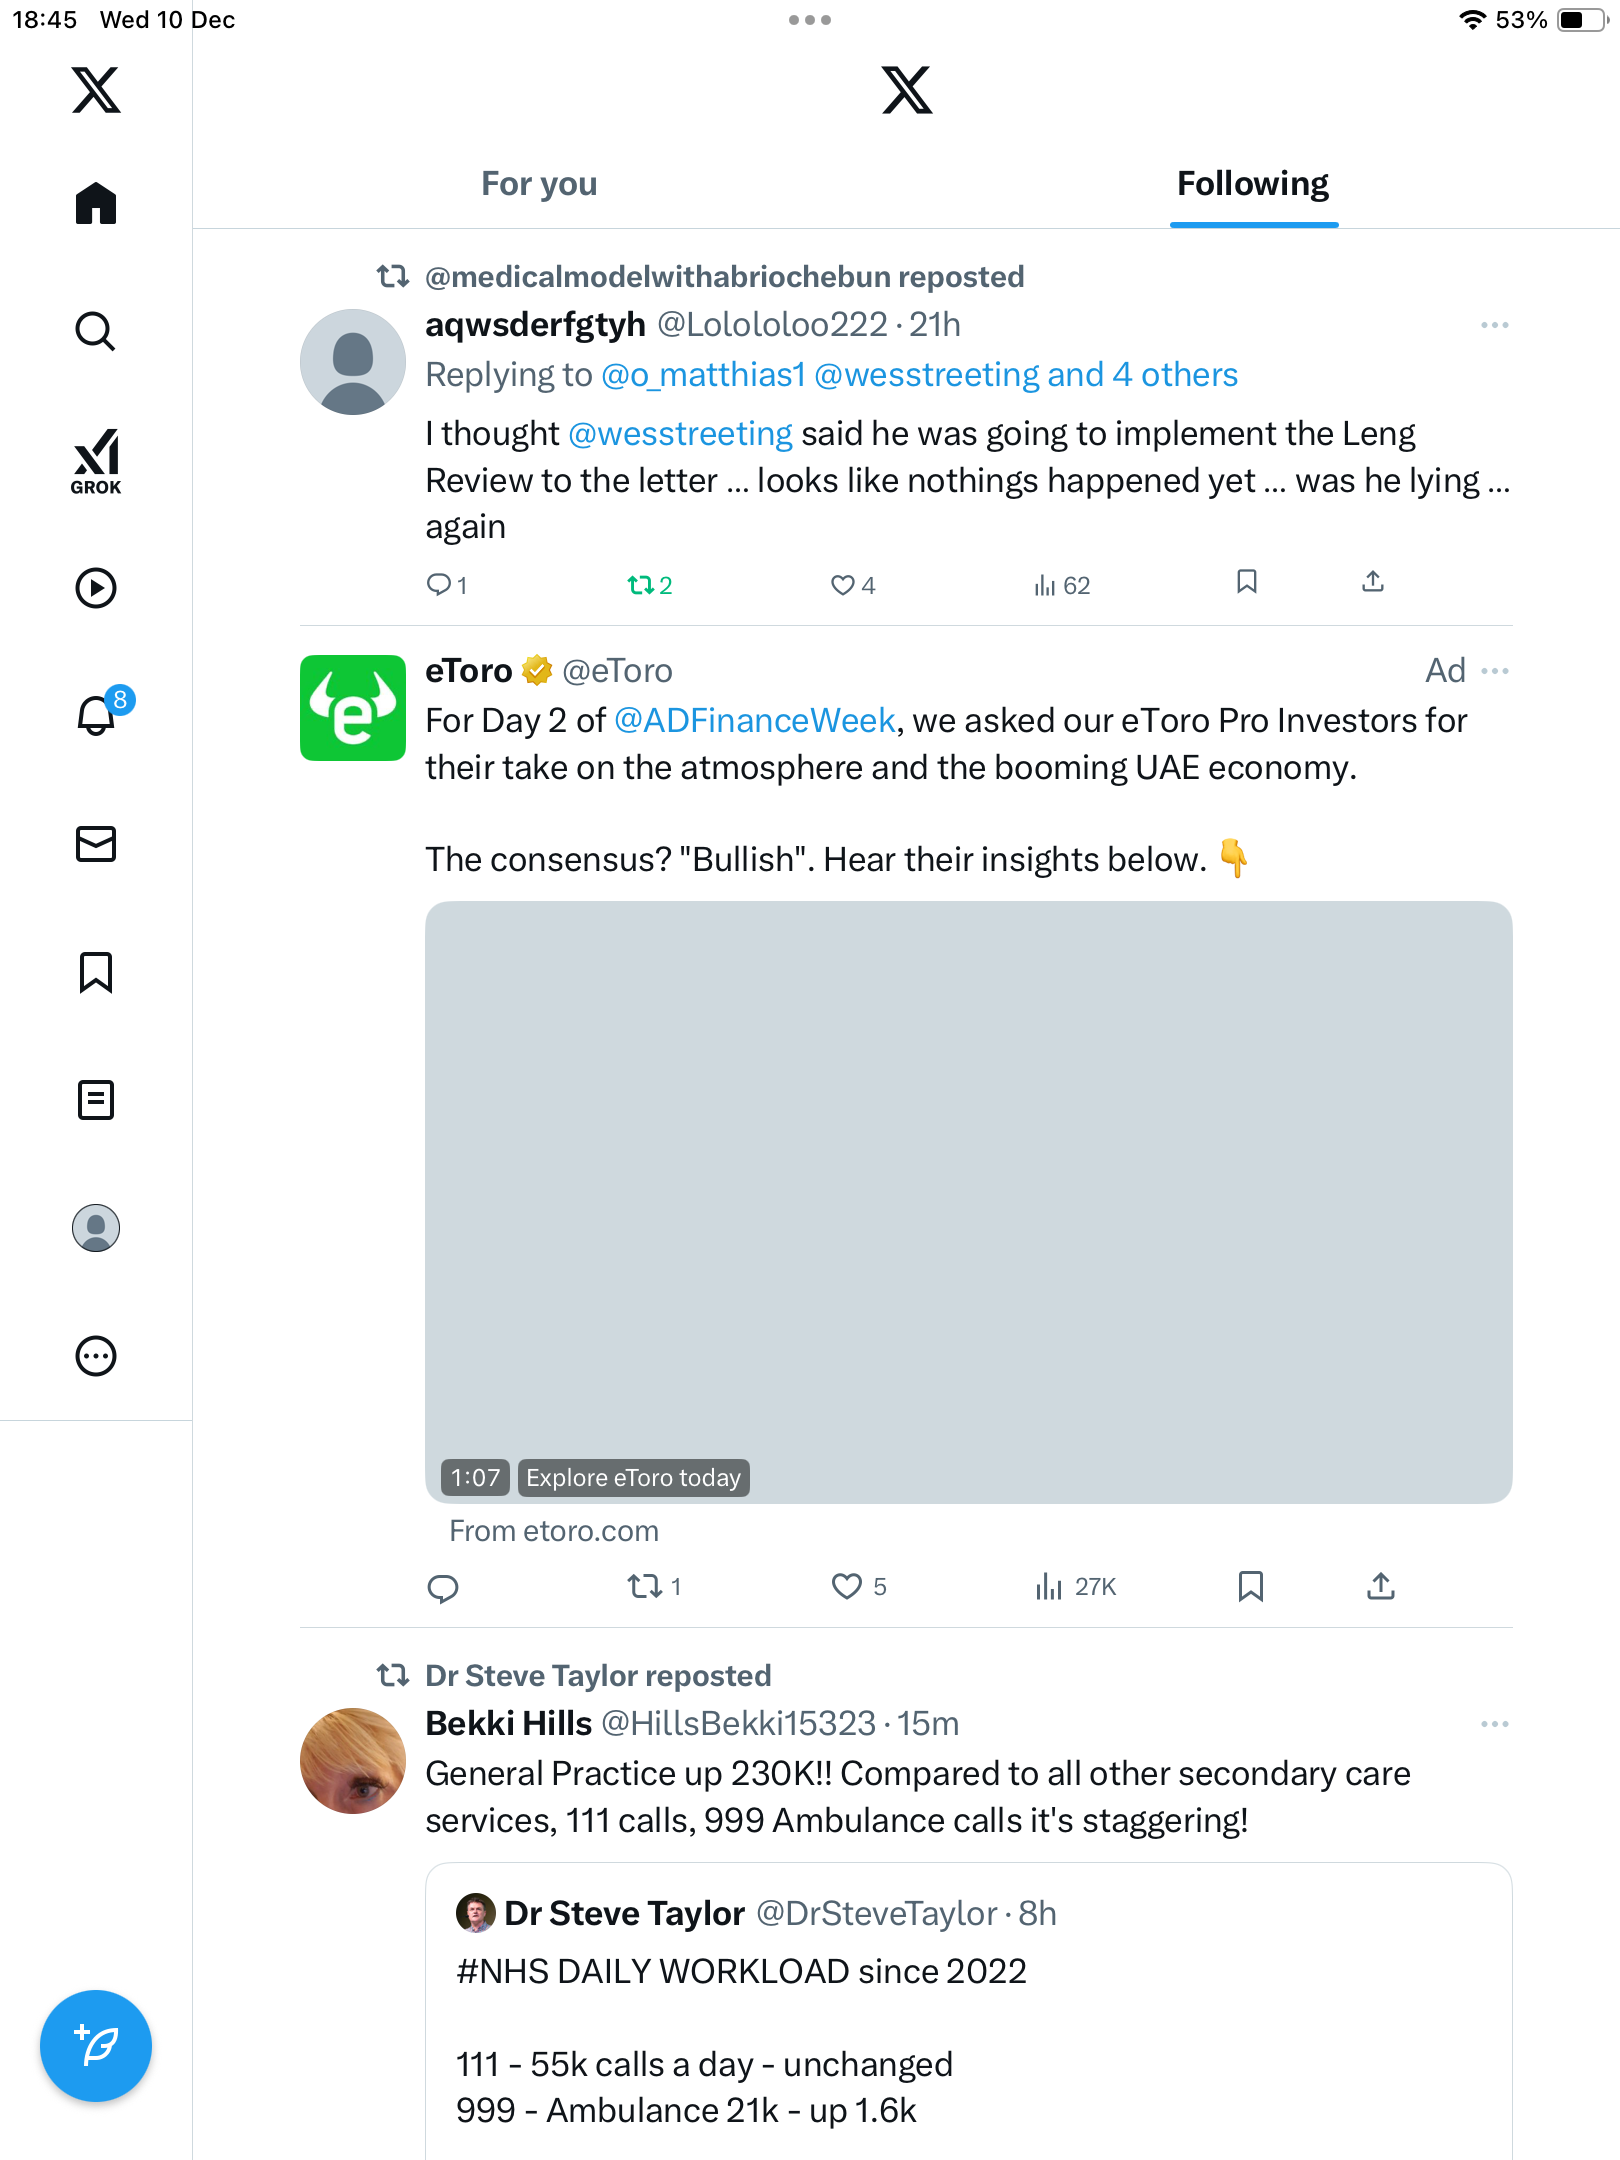Tap the compose new post button

pos(96,2046)
